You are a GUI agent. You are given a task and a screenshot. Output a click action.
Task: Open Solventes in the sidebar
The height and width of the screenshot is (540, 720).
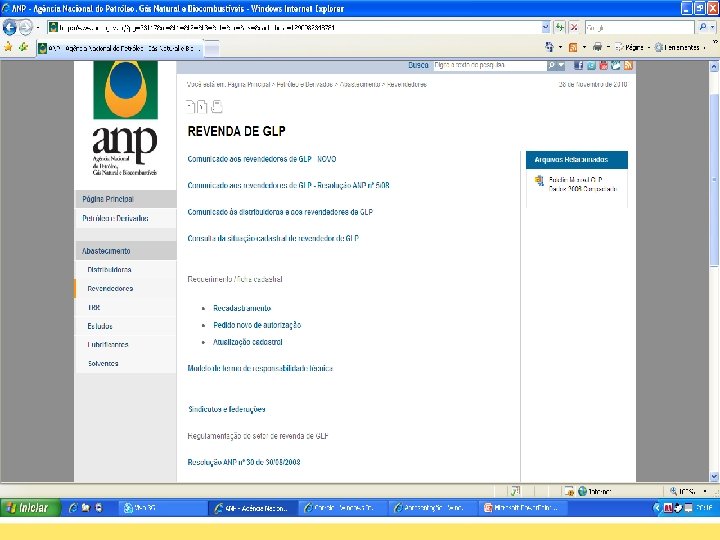[x=125, y=363]
